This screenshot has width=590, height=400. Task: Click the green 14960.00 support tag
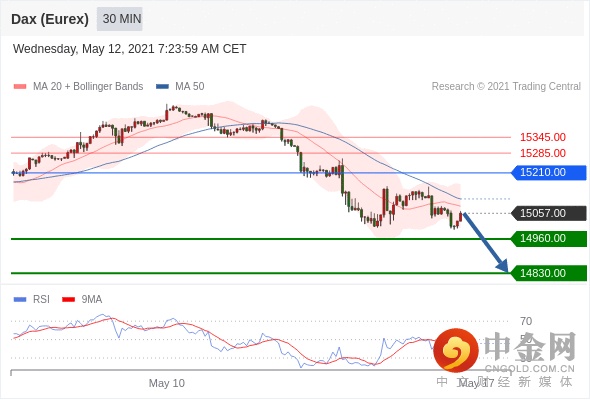coord(549,239)
